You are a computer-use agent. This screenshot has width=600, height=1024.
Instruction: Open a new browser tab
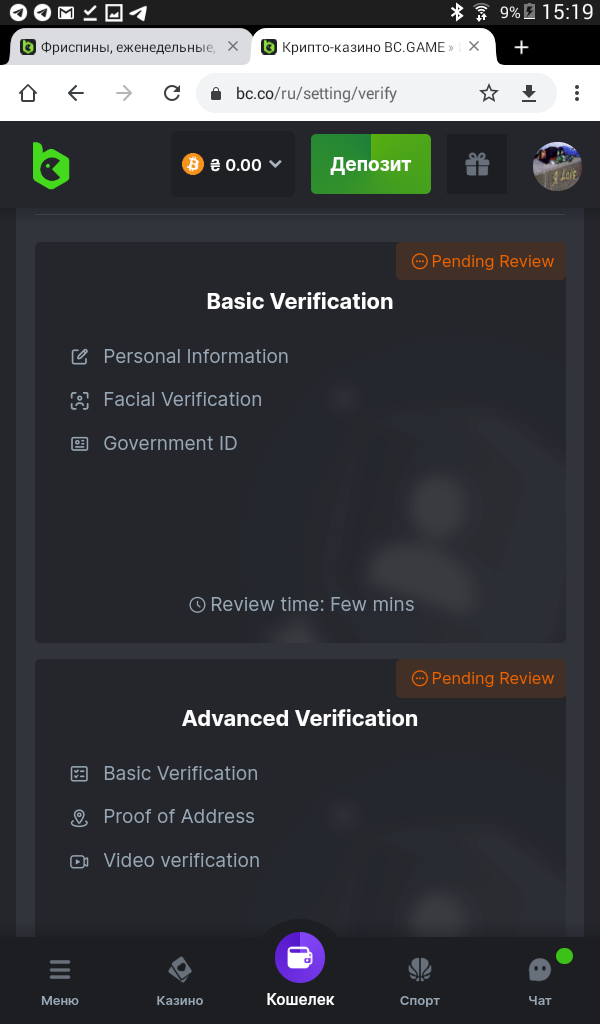521,47
